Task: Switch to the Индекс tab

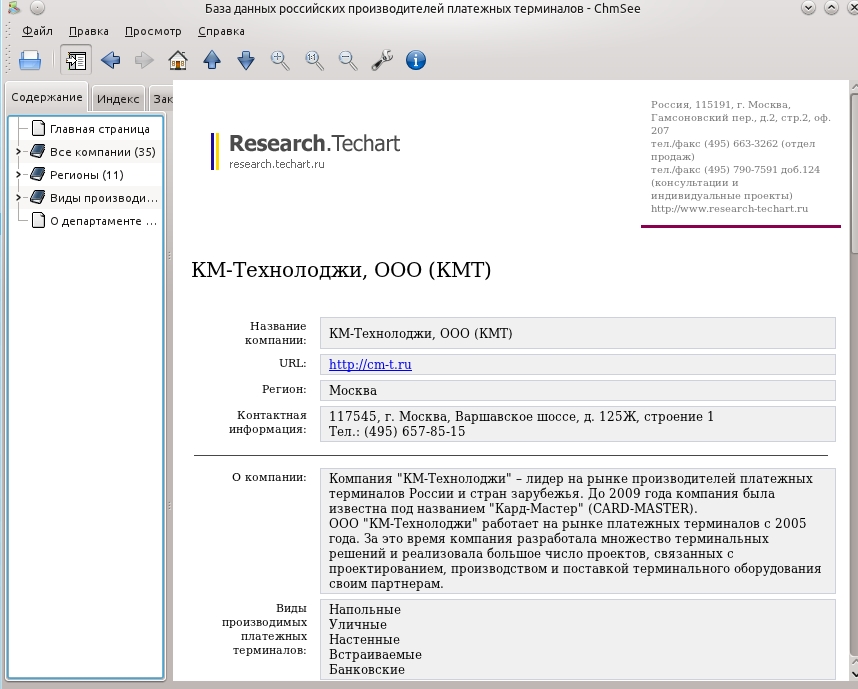Action: click(118, 99)
